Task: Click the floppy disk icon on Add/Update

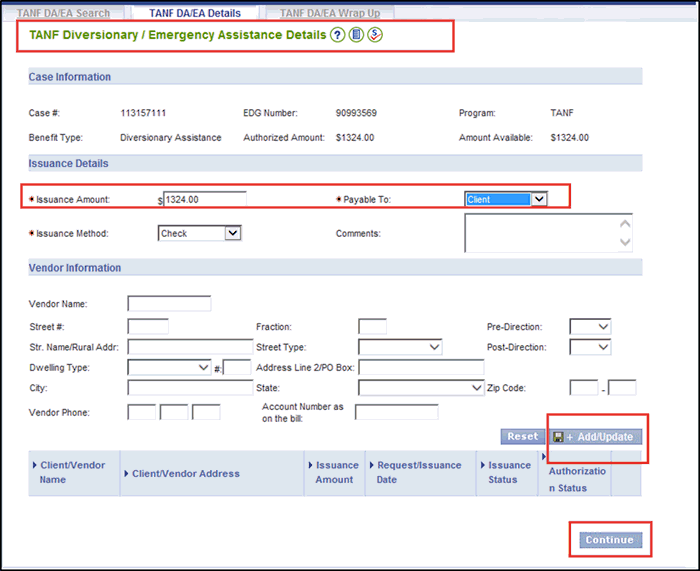Action: (558, 437)
